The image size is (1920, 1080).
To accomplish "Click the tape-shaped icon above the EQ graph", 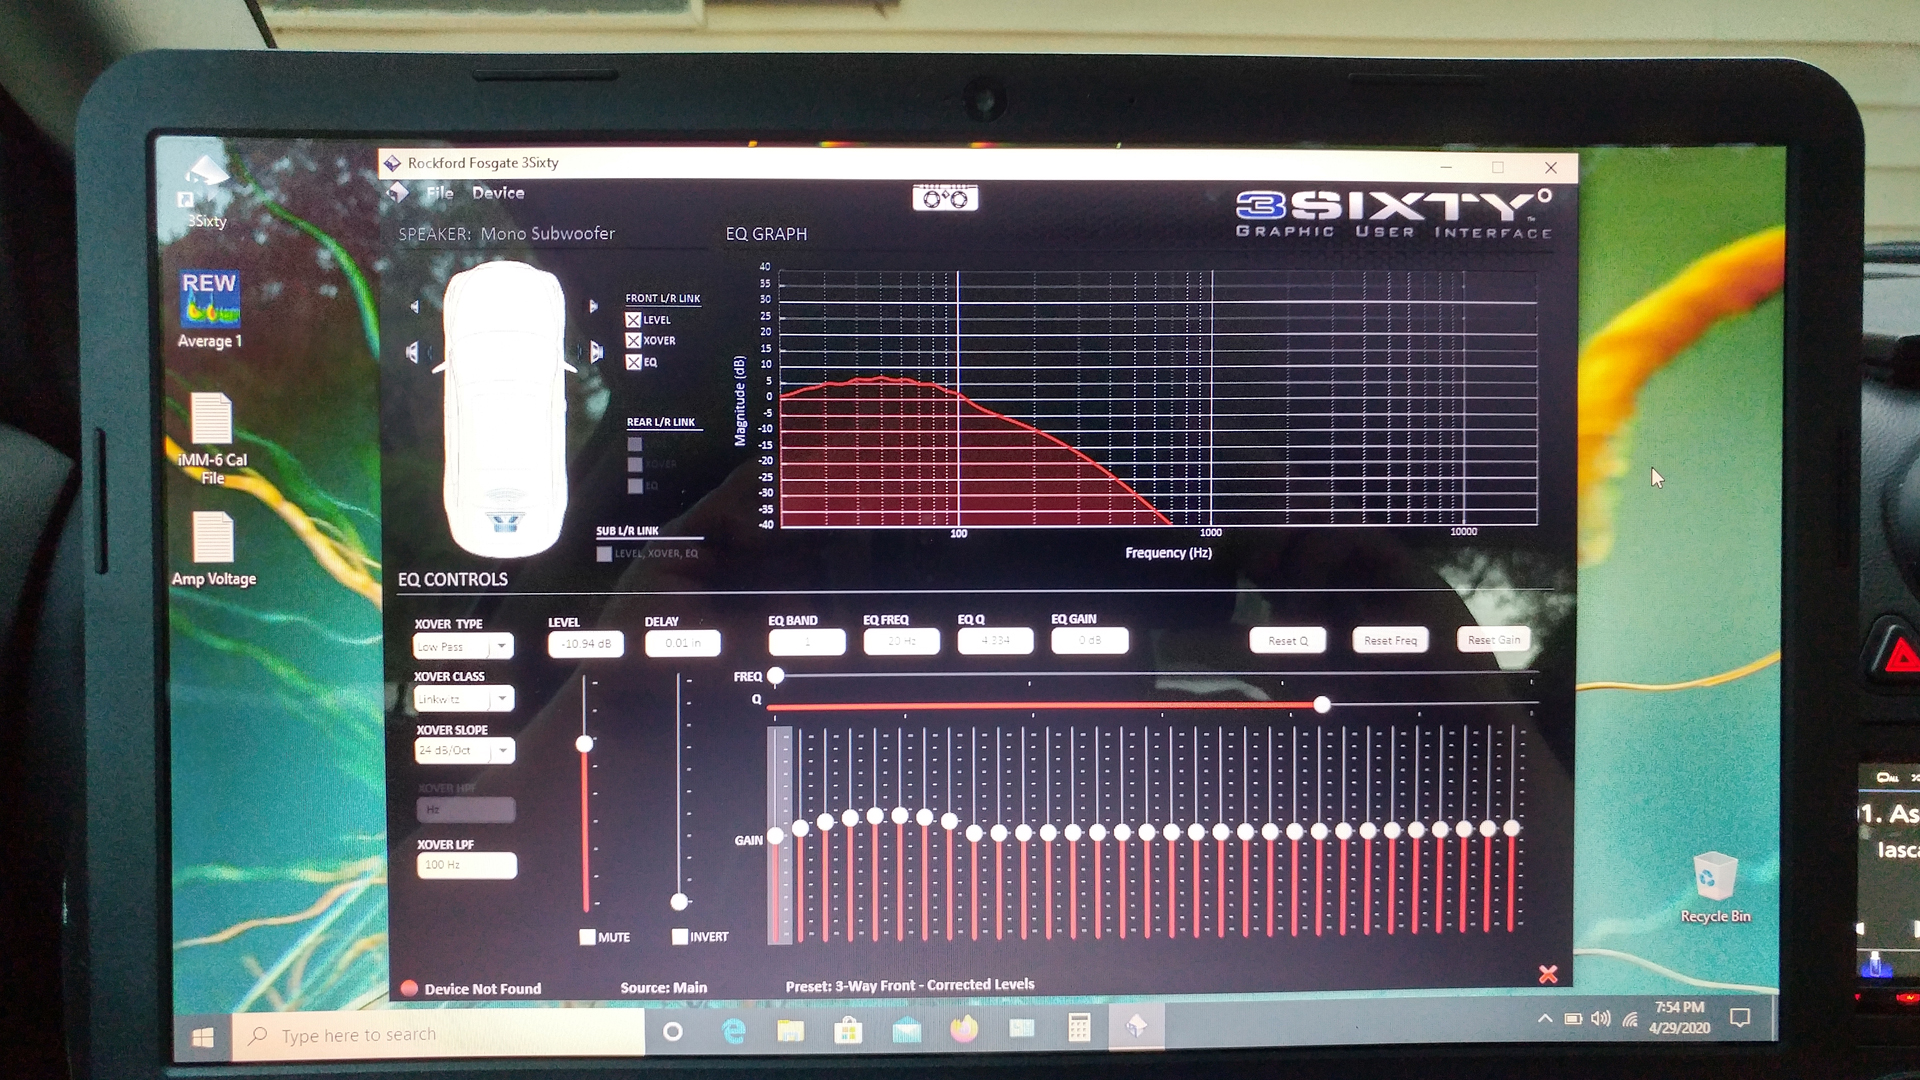I will coord(945,198).
